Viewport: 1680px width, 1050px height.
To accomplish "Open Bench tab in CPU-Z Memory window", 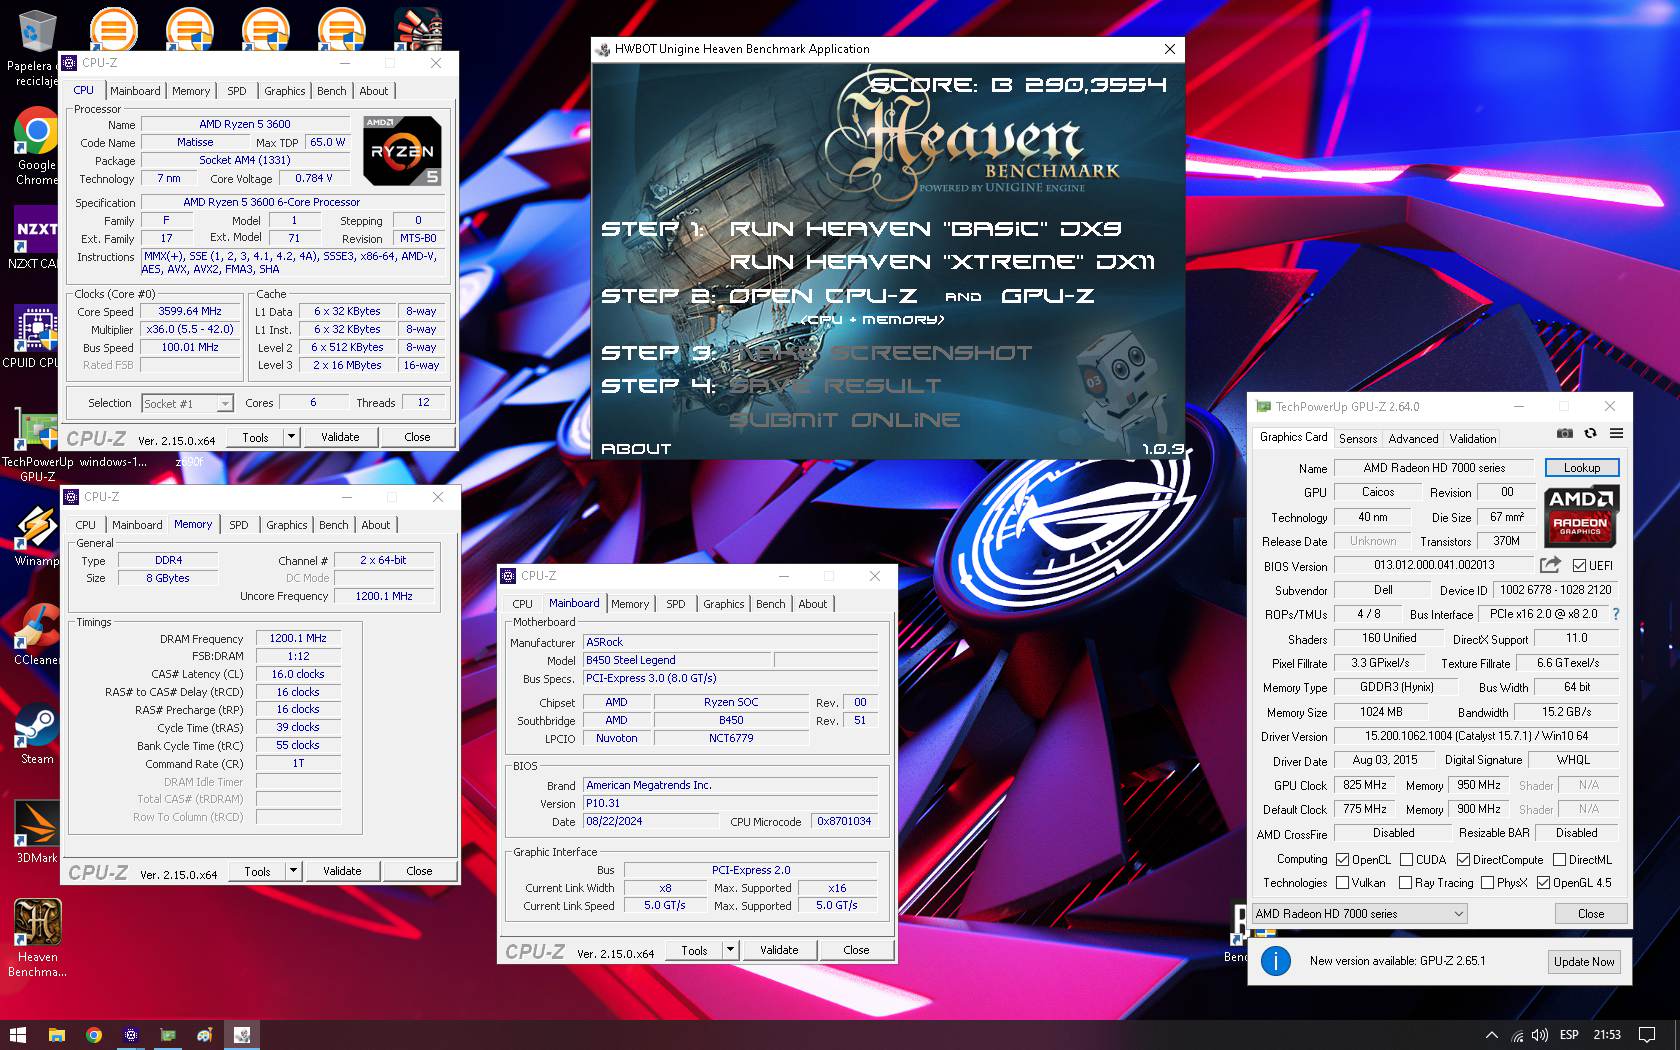I will (334, 525).
